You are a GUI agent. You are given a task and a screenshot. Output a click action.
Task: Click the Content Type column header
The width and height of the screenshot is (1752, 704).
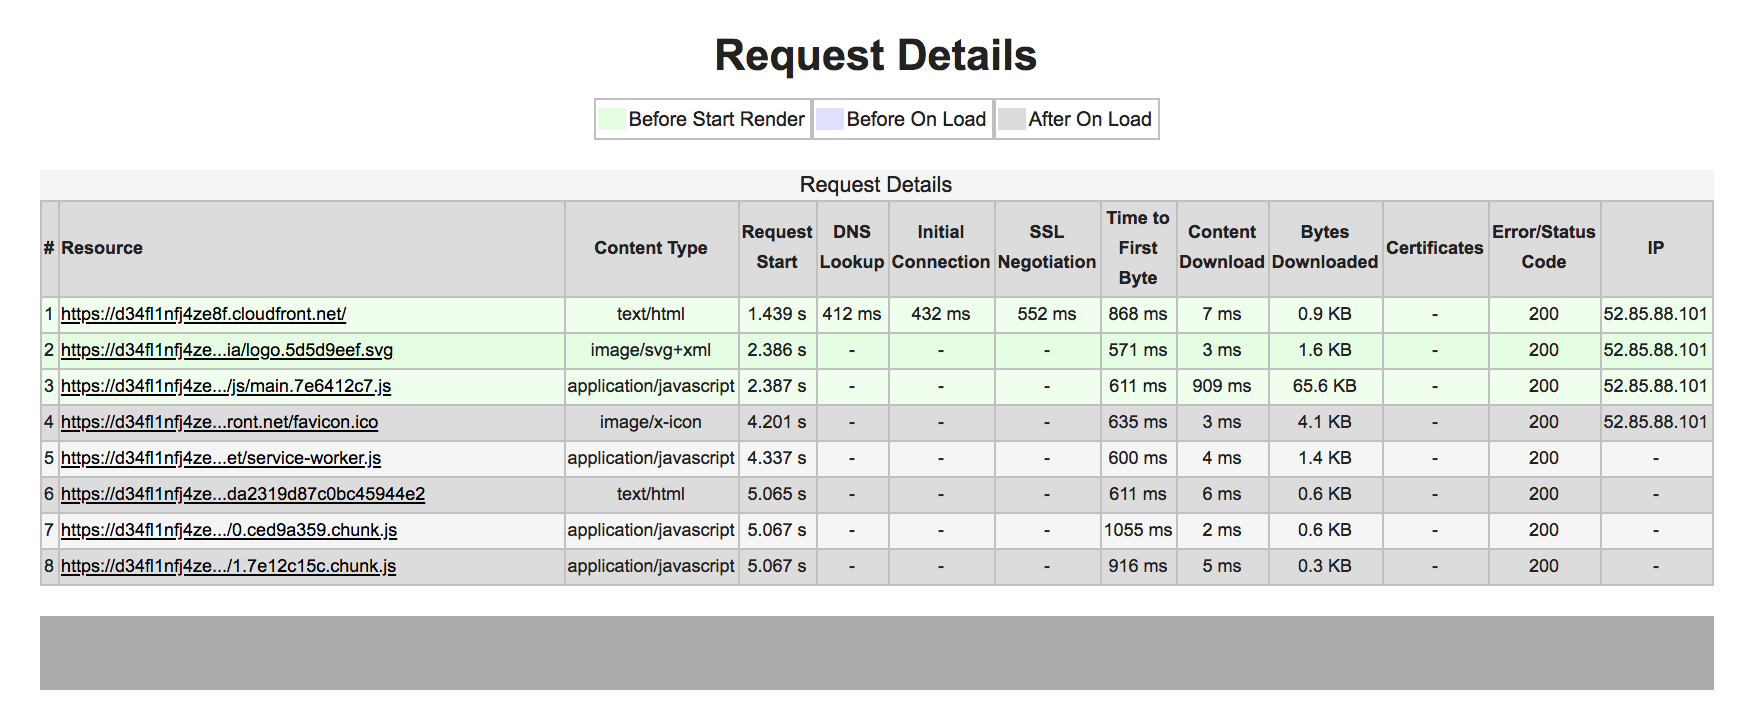[650, 248]
